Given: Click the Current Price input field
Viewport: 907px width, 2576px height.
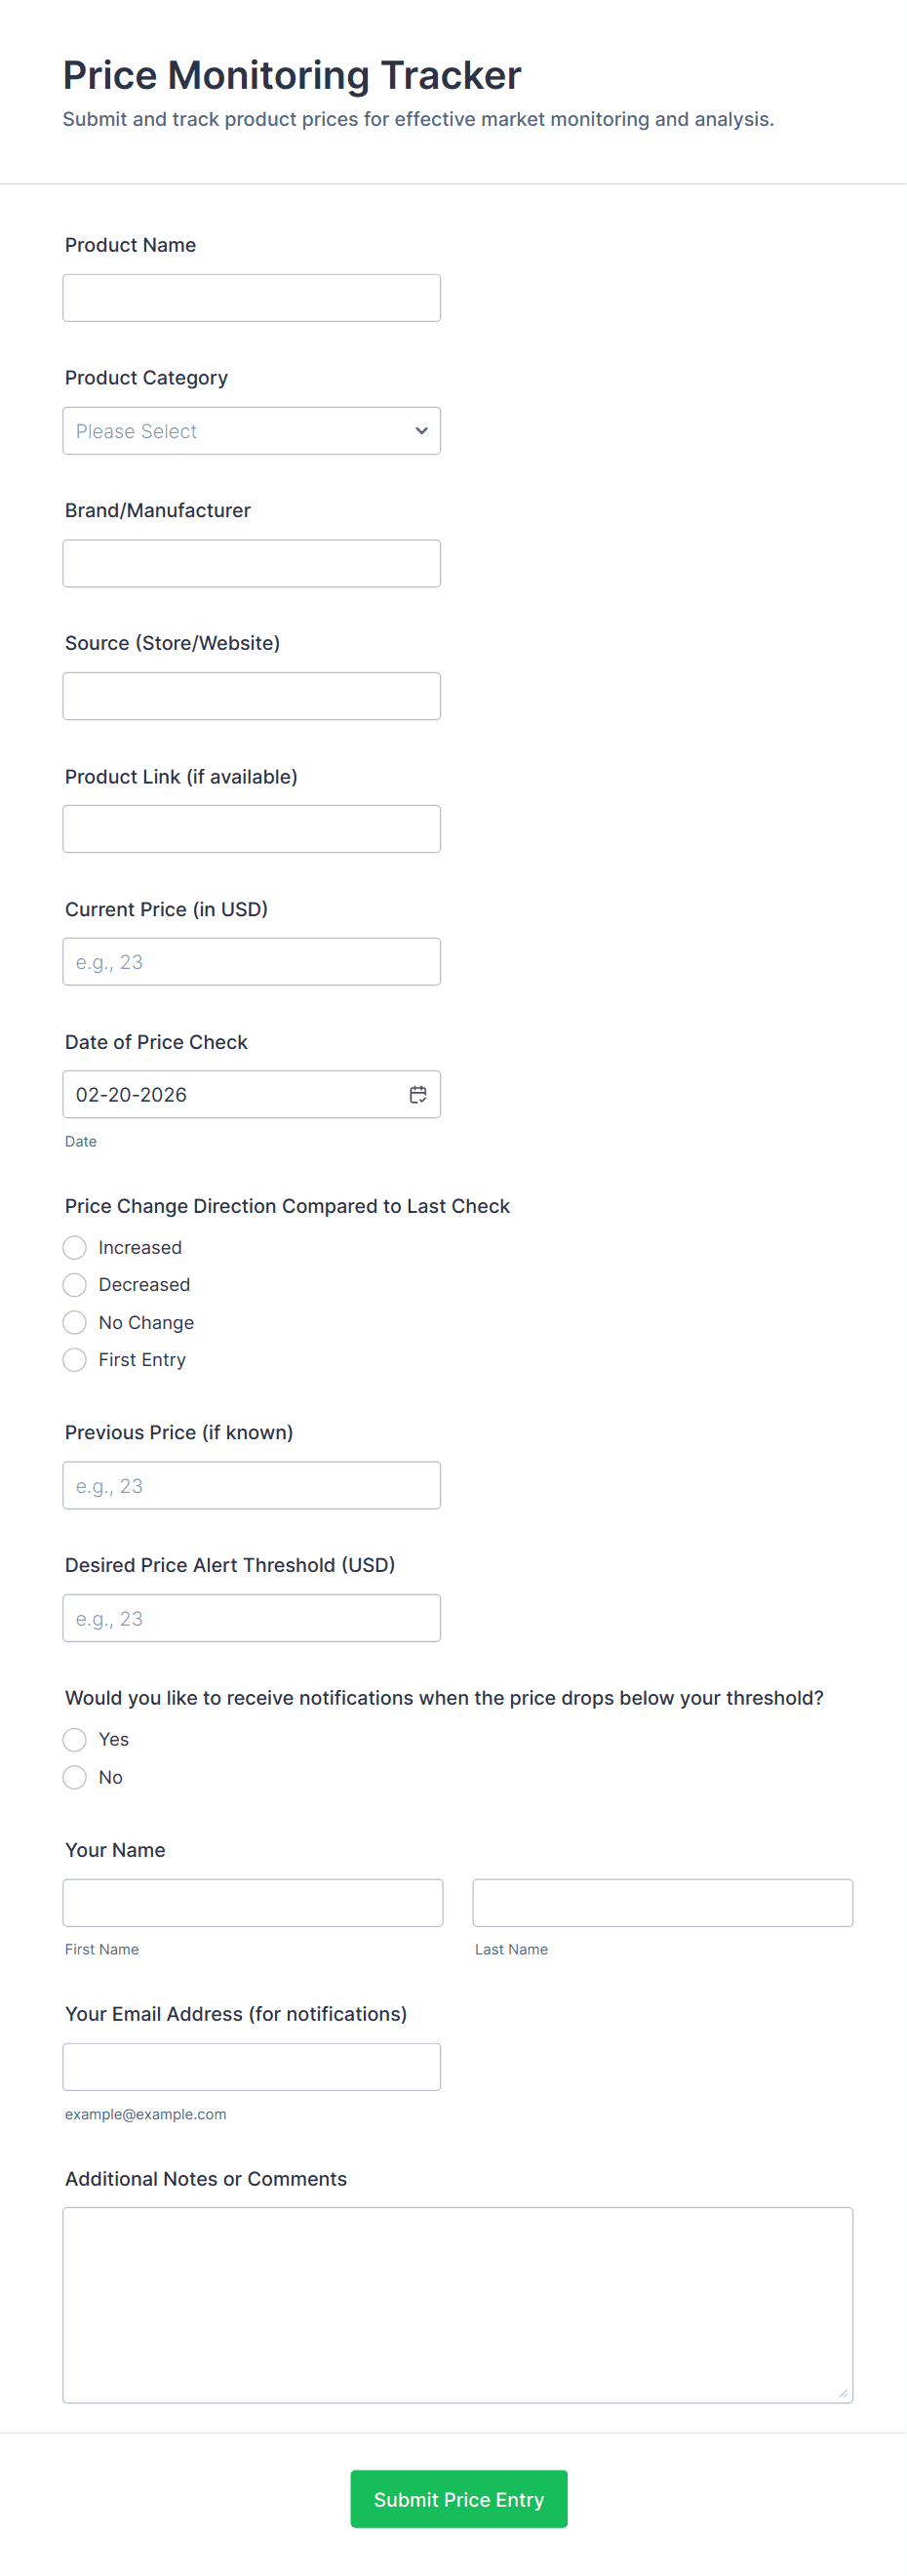Looking at the screenshot, I should (251, 961).
